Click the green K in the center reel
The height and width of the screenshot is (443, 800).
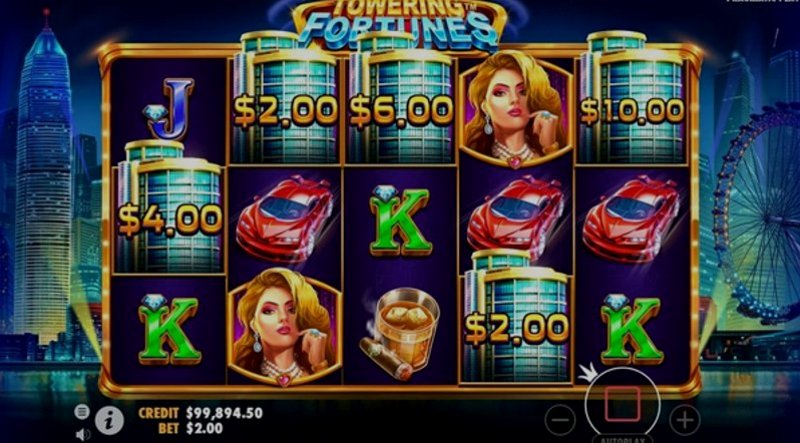[x=401, y=219]
